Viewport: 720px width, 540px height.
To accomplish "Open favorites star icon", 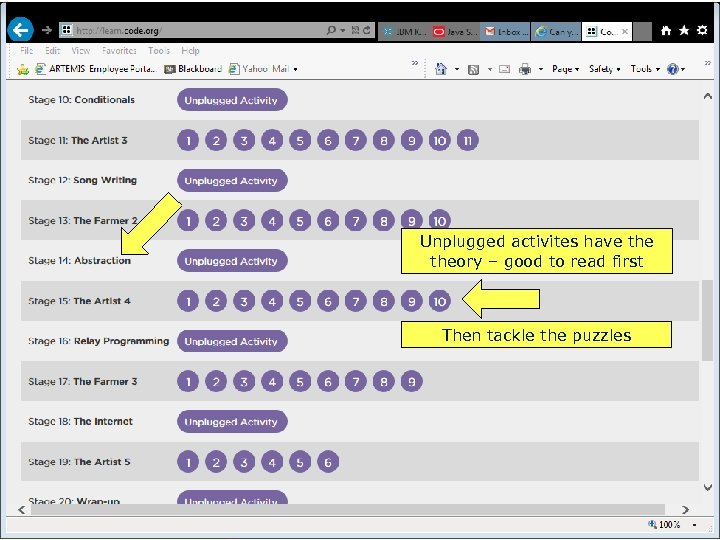I will (684, 30).
